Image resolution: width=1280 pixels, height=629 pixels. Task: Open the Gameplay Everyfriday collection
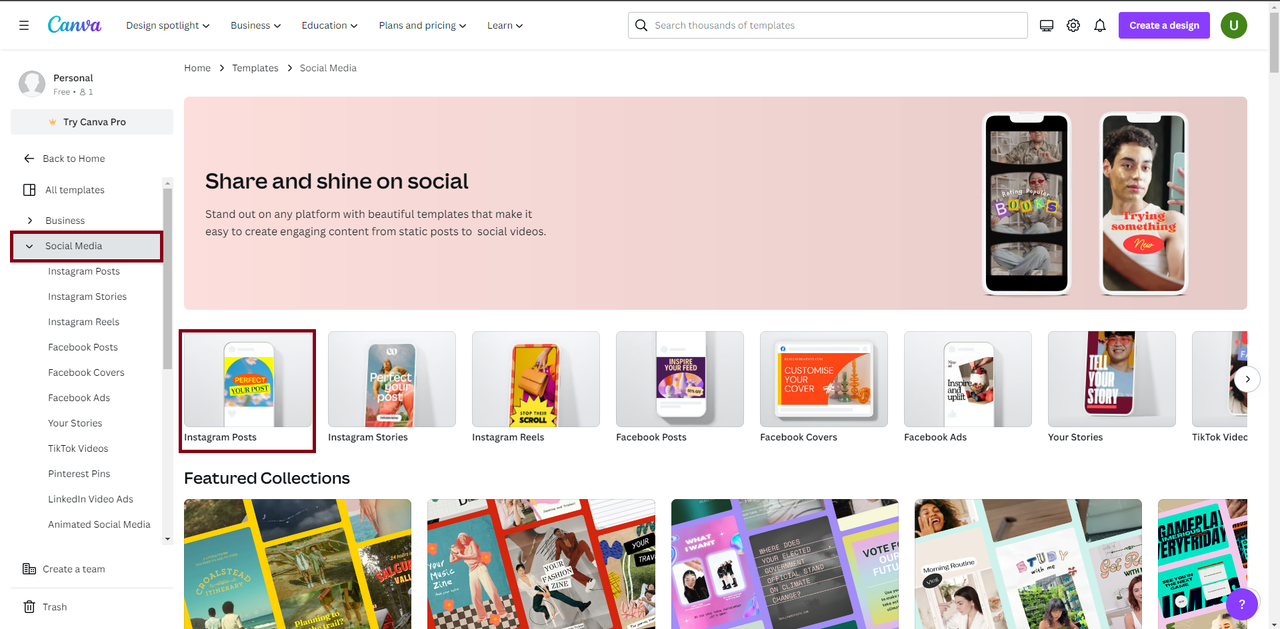click(1202, 564)
